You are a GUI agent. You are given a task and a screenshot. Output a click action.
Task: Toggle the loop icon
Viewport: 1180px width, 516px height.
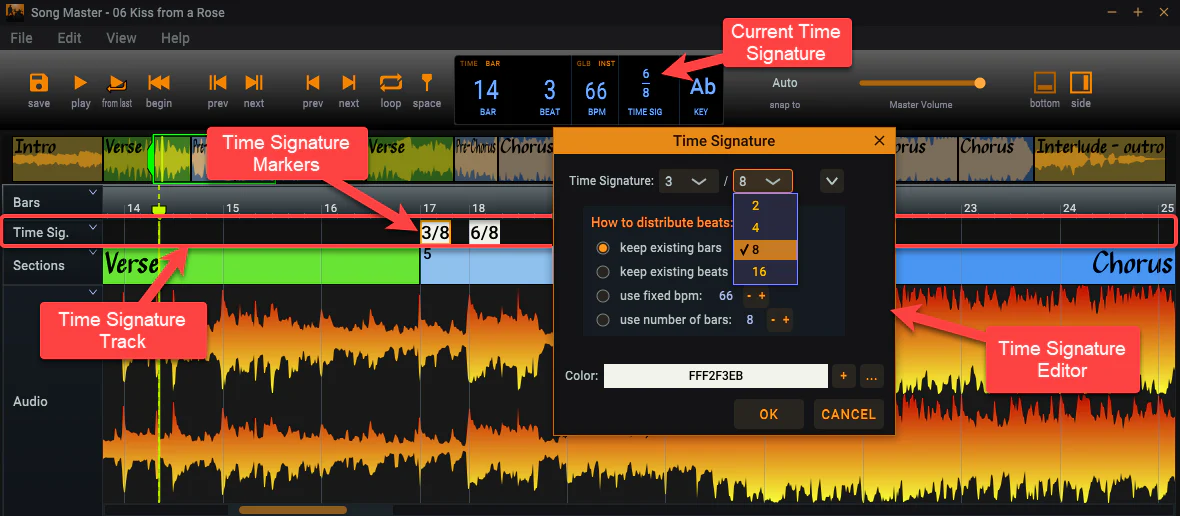tap(391, 83)
